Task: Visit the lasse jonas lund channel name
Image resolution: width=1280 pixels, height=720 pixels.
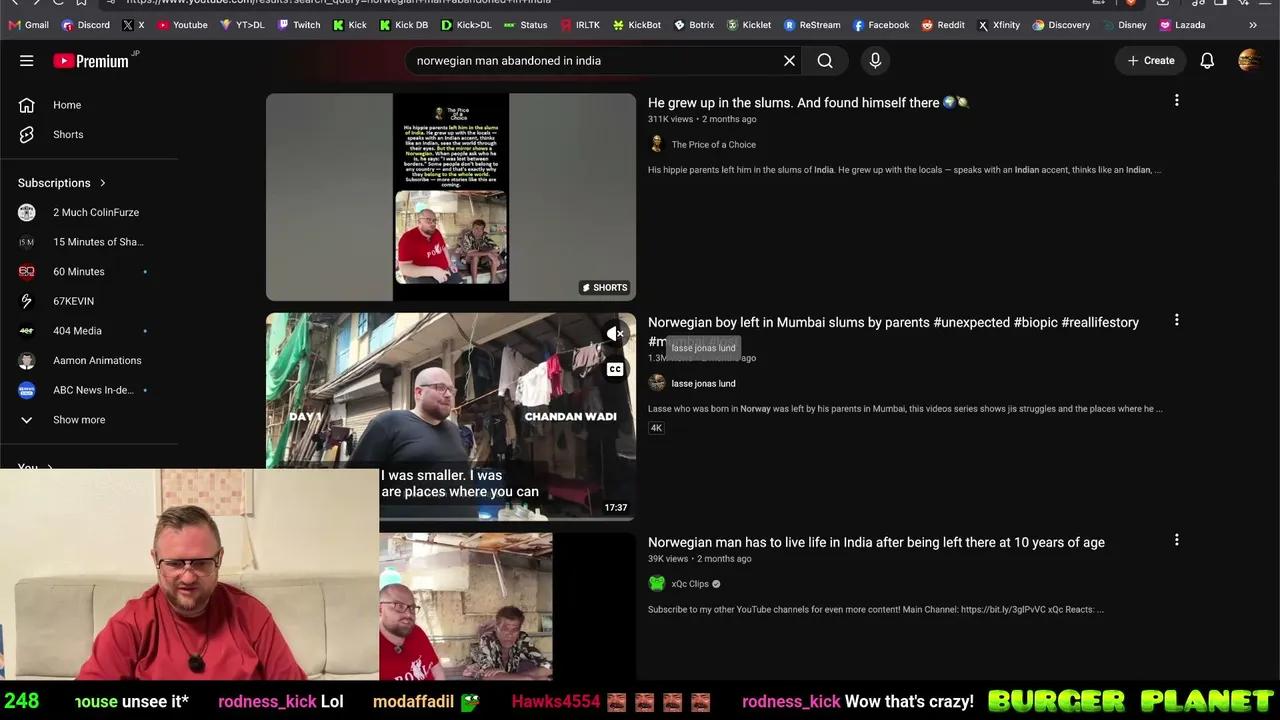Action: [703, 384]
